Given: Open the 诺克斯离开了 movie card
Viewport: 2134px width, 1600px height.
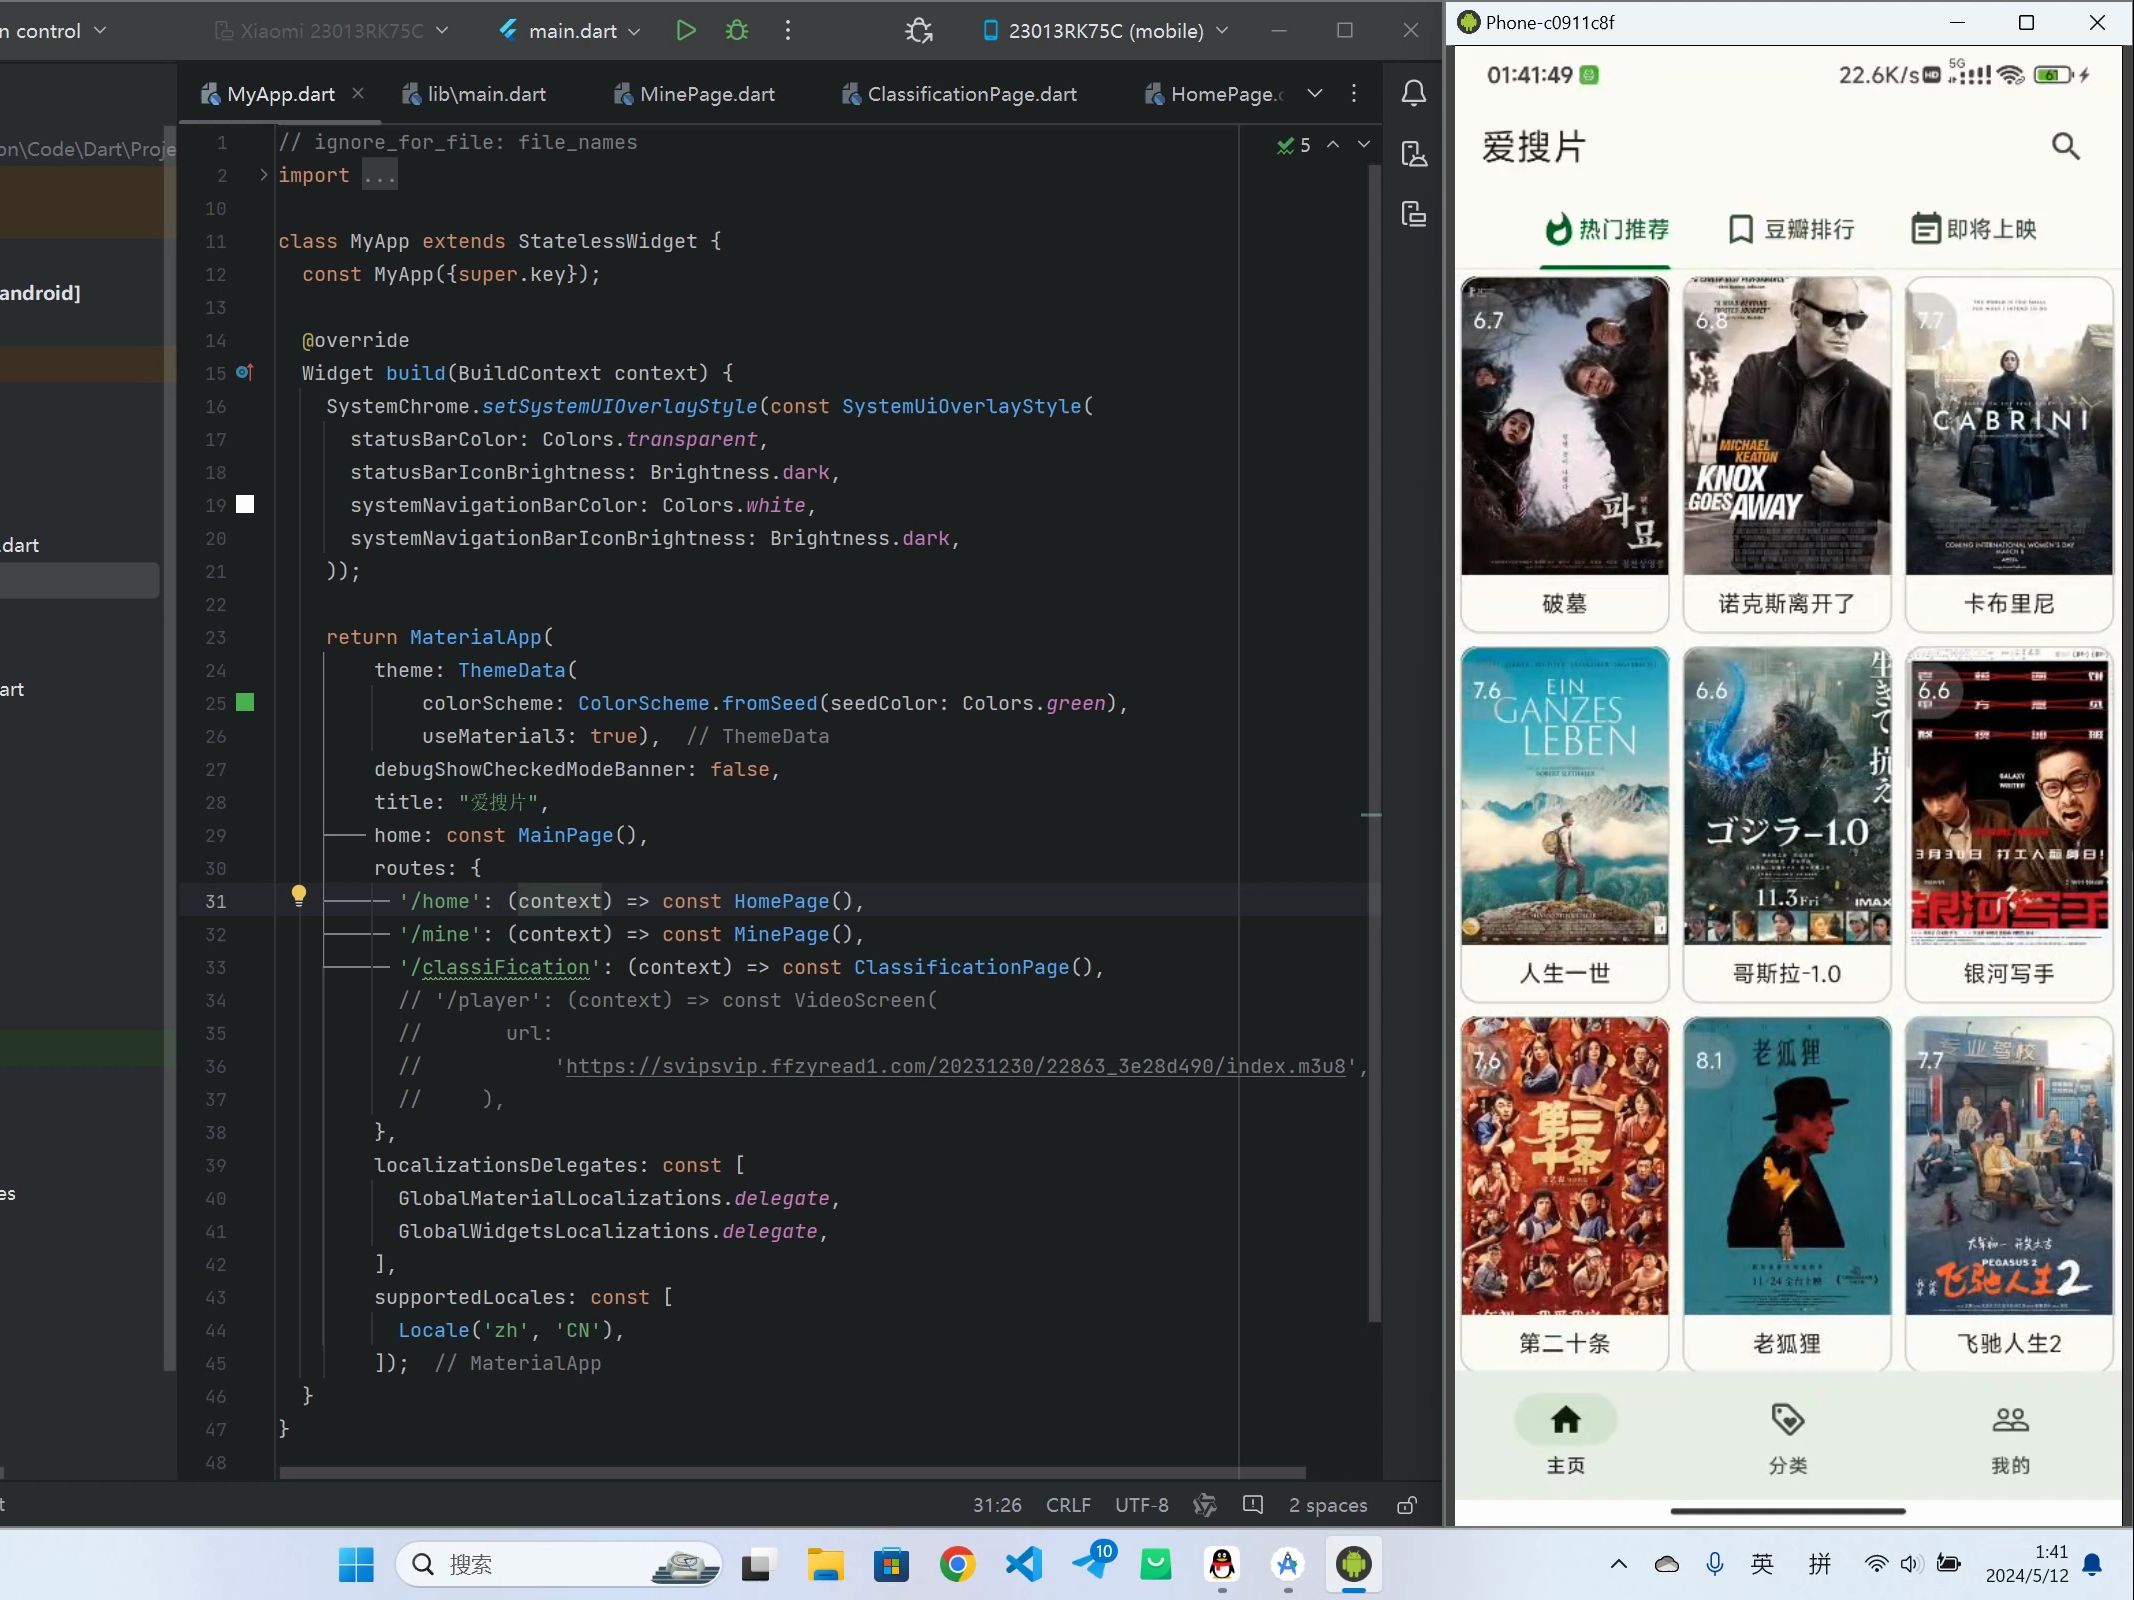Looking at the screenshot, I should click(x=1787, y=454).
